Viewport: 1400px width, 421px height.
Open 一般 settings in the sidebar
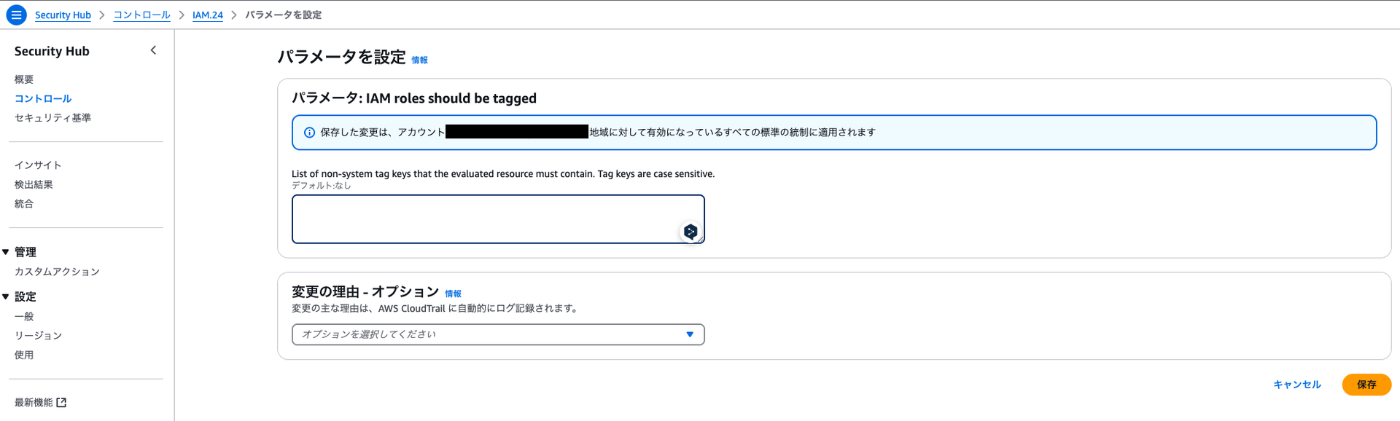(24, 316)
